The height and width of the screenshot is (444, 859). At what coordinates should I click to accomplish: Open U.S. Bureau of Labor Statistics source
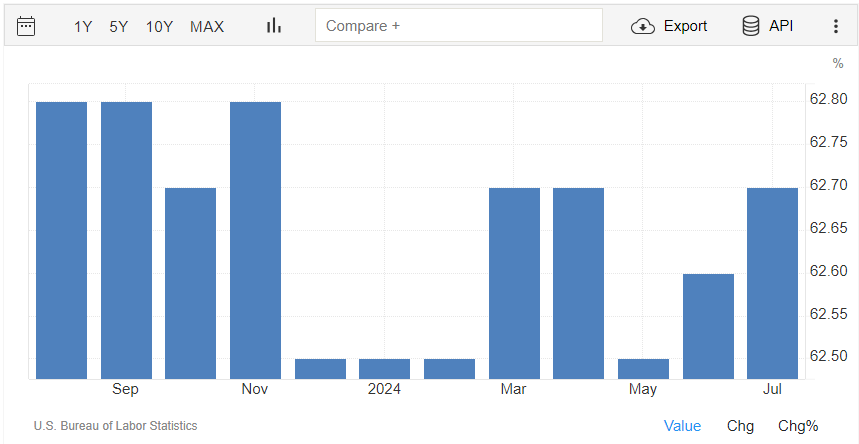[x=115, y=426]
